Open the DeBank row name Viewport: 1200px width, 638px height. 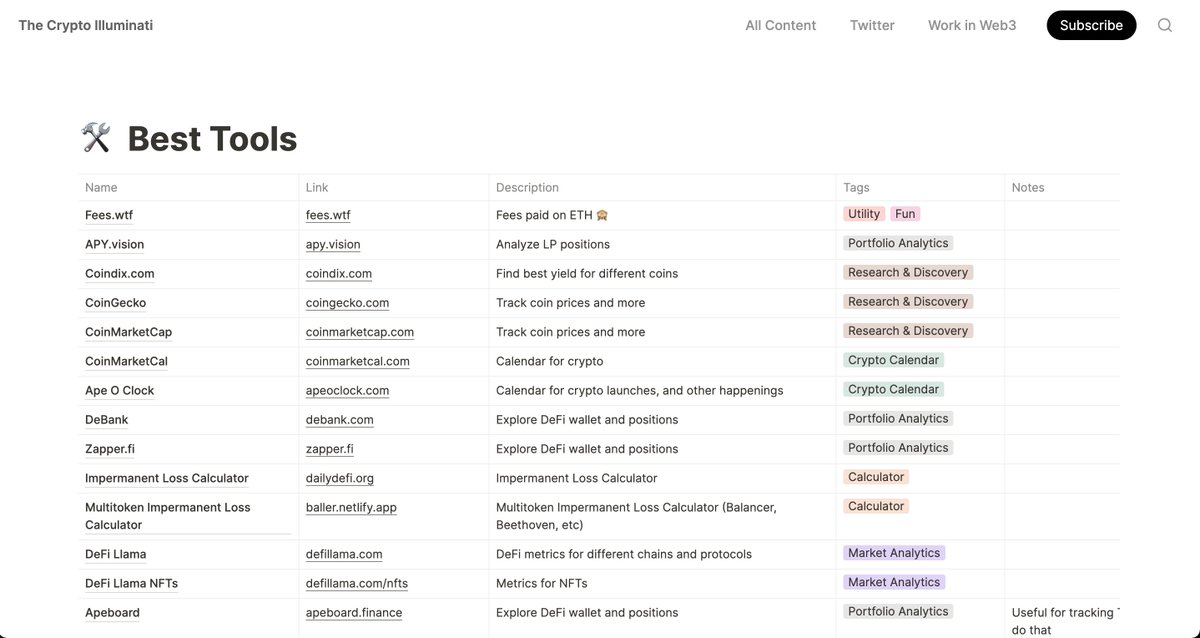107,419
